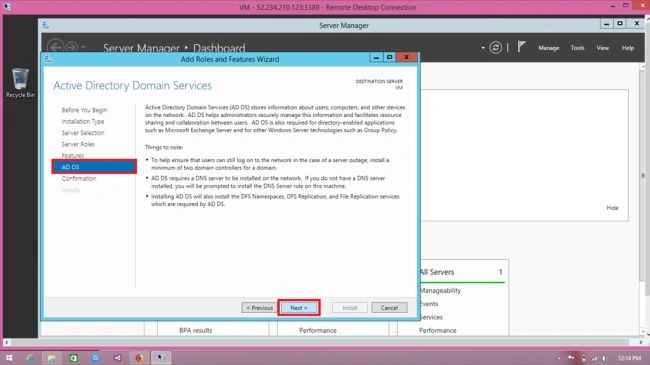Launch Internet Explorer from the taskbar
The image size is (650, 365).
click(x=30, y=358)
